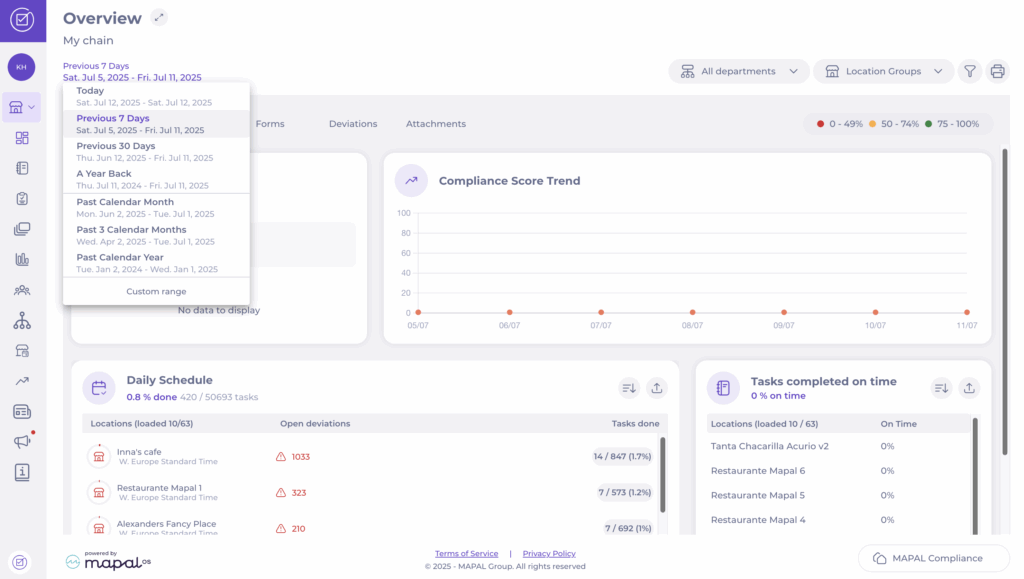Open the Attachments tab
The width and height of the screenshot is (1024, 579).
(x=435, y=124)
